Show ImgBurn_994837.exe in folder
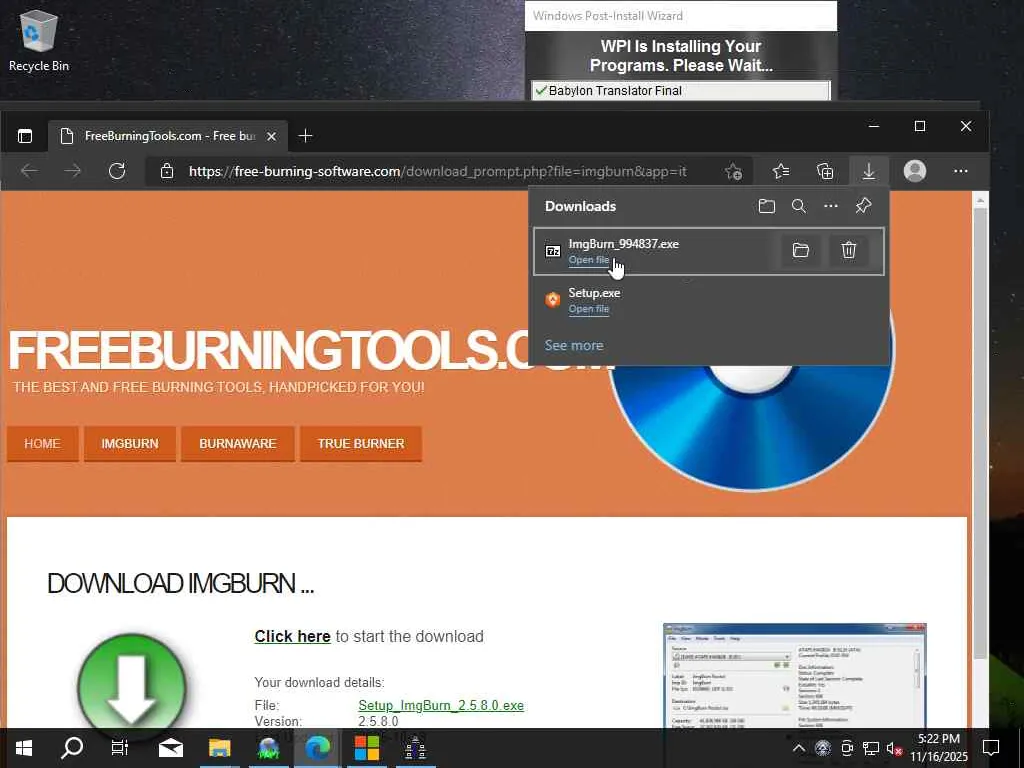The width and height of the screenshot is (1024, 768). point(801,250)
